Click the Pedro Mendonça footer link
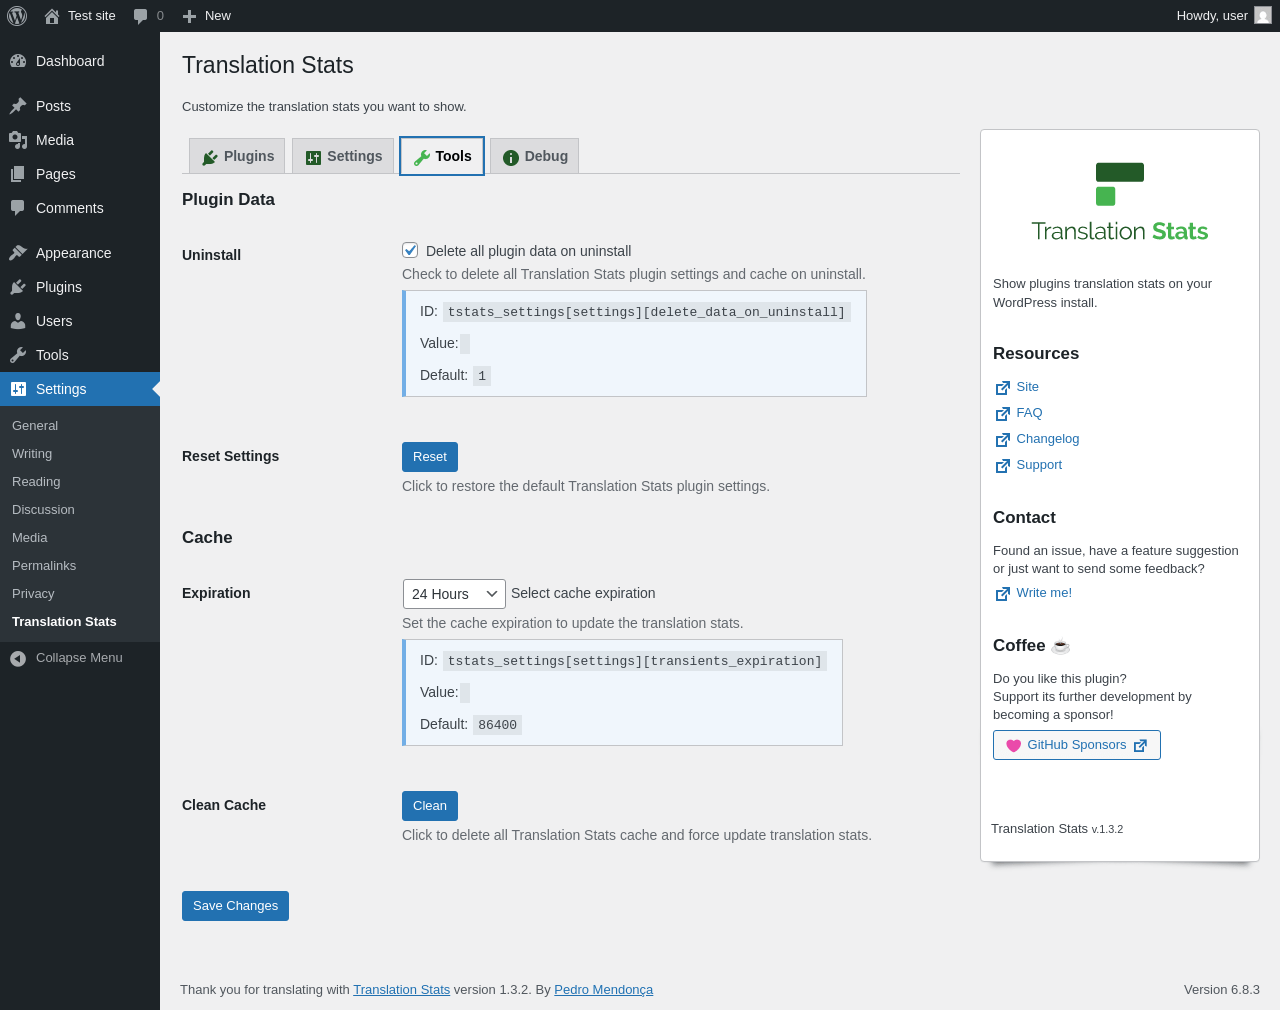 point(603,990)
